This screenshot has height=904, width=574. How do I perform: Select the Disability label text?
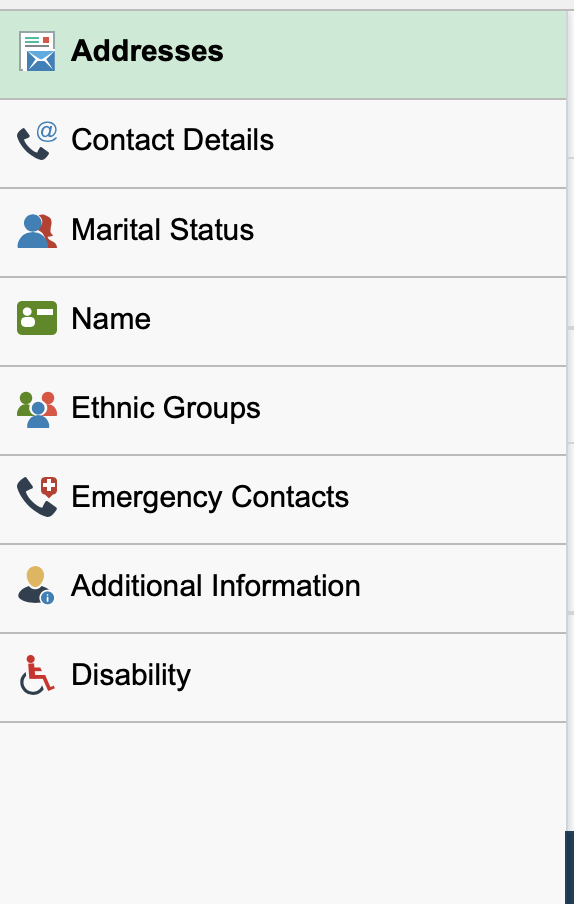[x=131, y=675]
